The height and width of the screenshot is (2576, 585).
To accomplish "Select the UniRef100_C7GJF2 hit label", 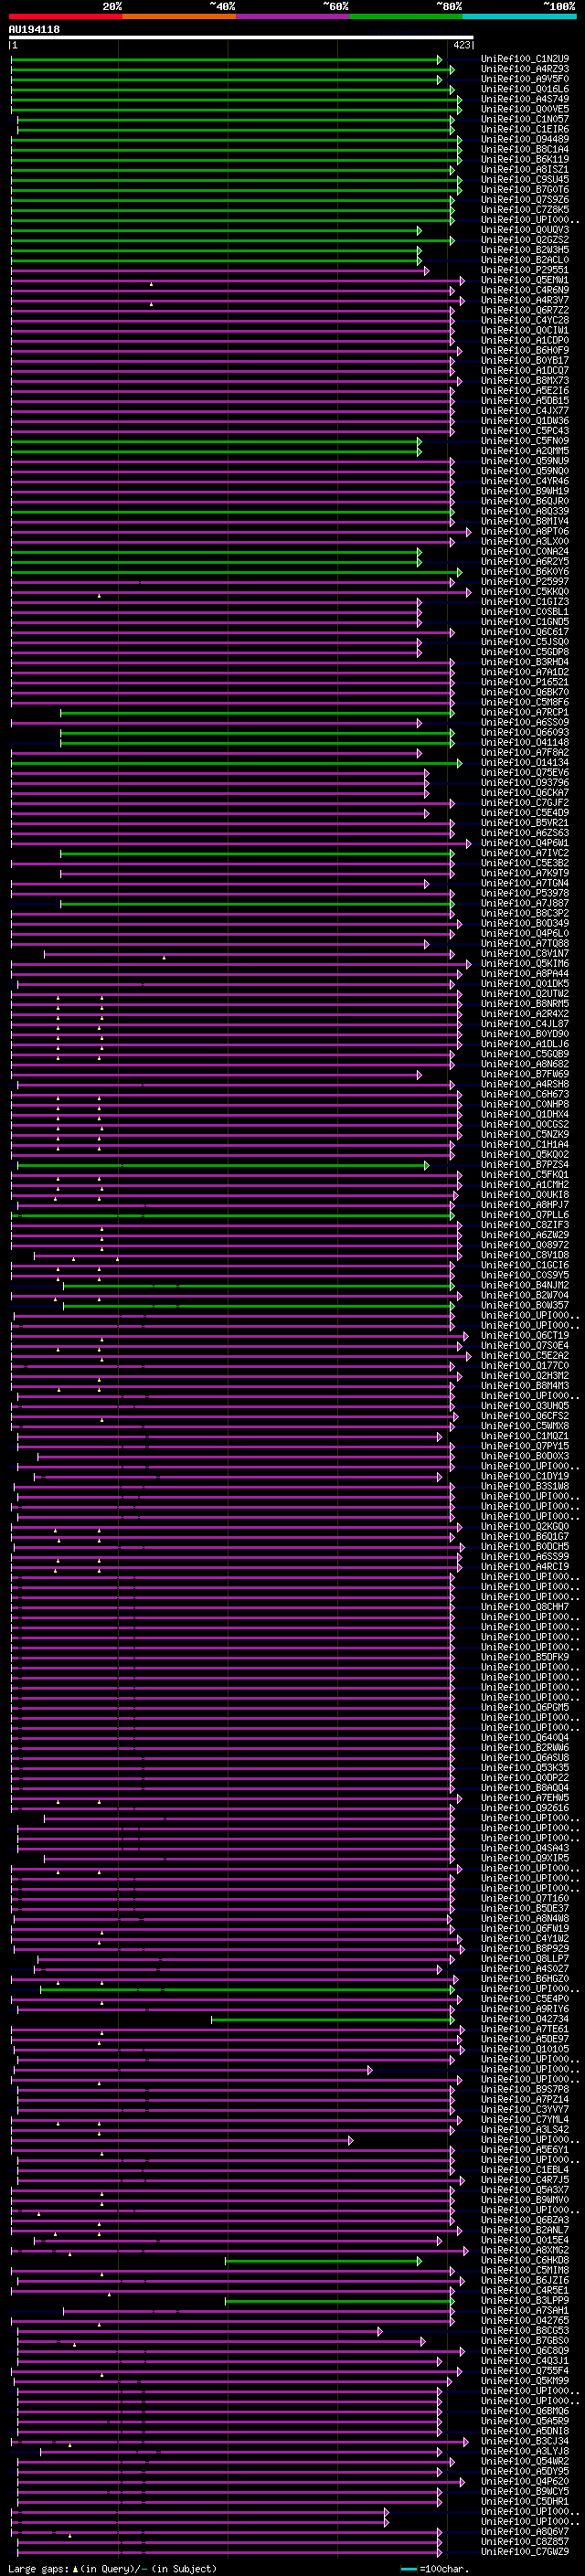I will pyautogui.click(x=525, y=803).
